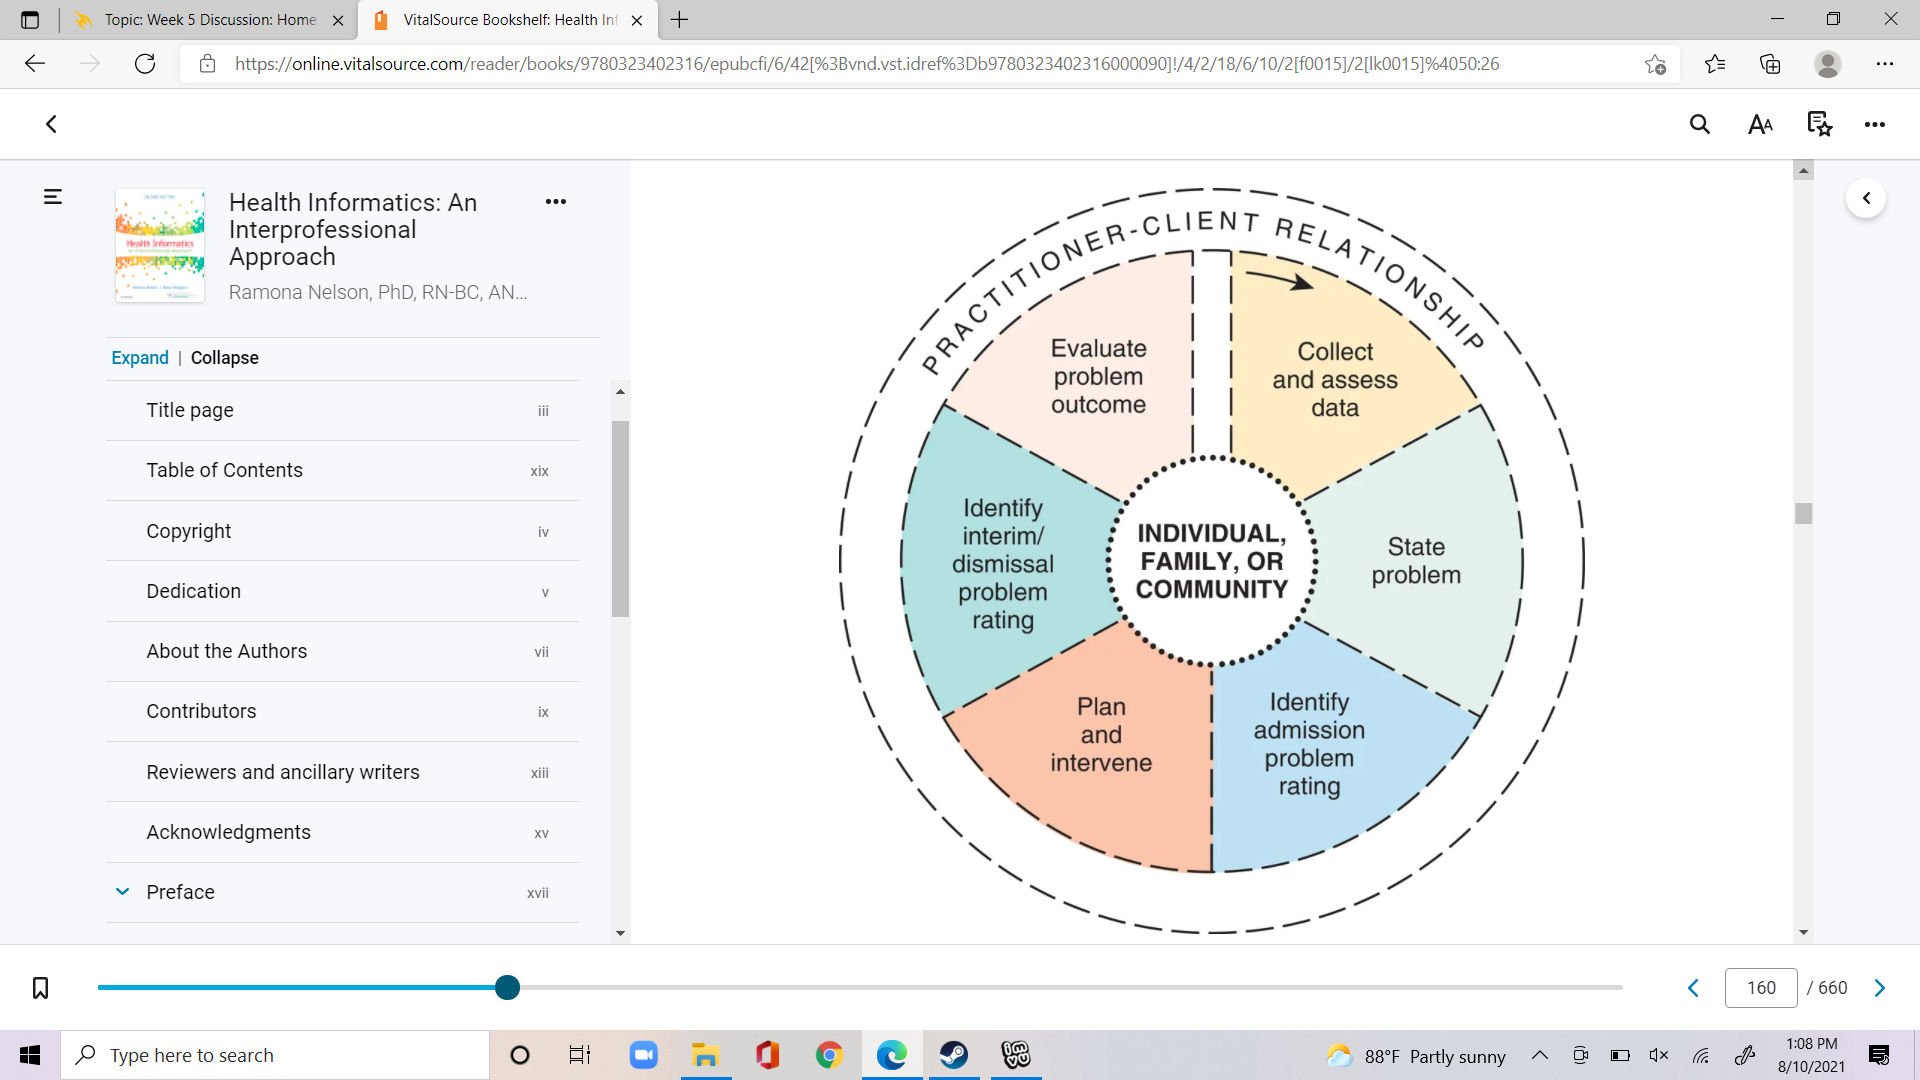The width and height of the screenshot is (1920, 1080).
Task: Open the book options three-dot menu
Action: point(556,201)
